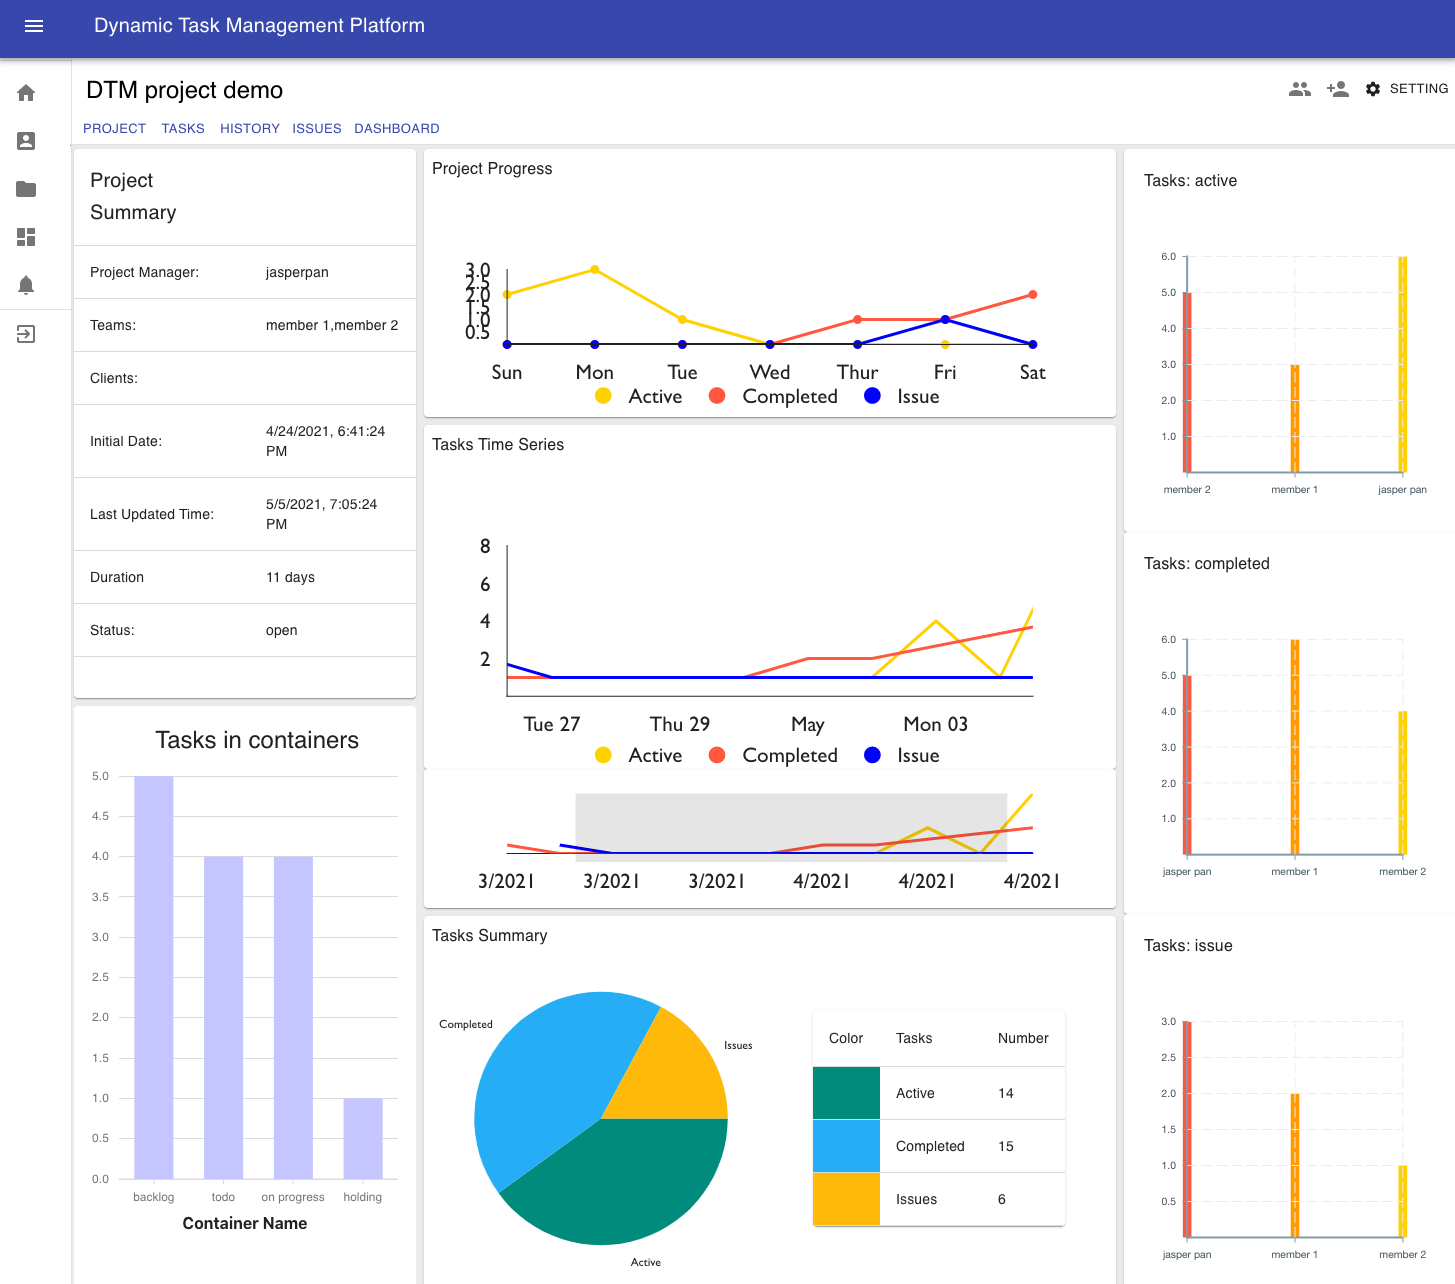Toggle Active legend in Tasks Time Series
The width and height of the screenshot is (1455, 1284).
pyautogui.click(x=638, y=755)
